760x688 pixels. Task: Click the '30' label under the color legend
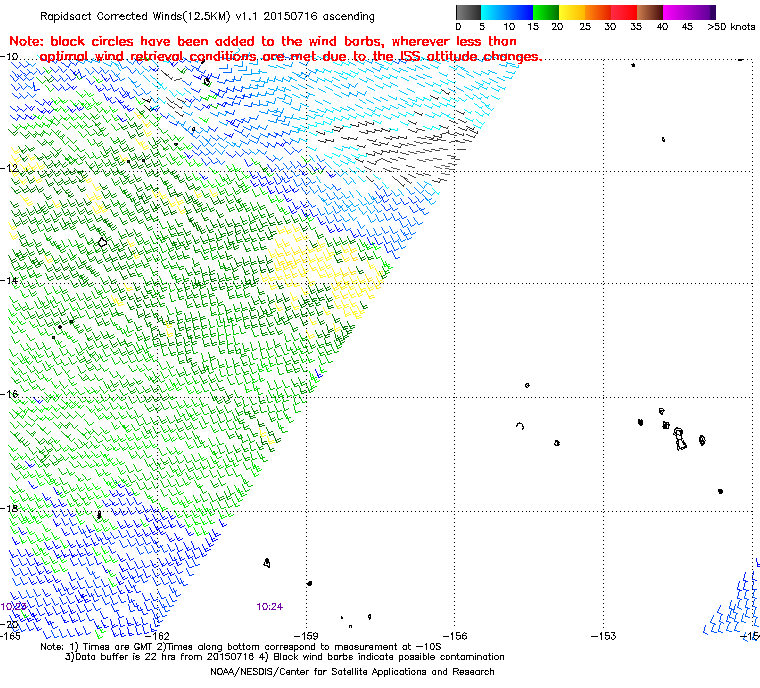pyautogui.click(x=610, y=27)
